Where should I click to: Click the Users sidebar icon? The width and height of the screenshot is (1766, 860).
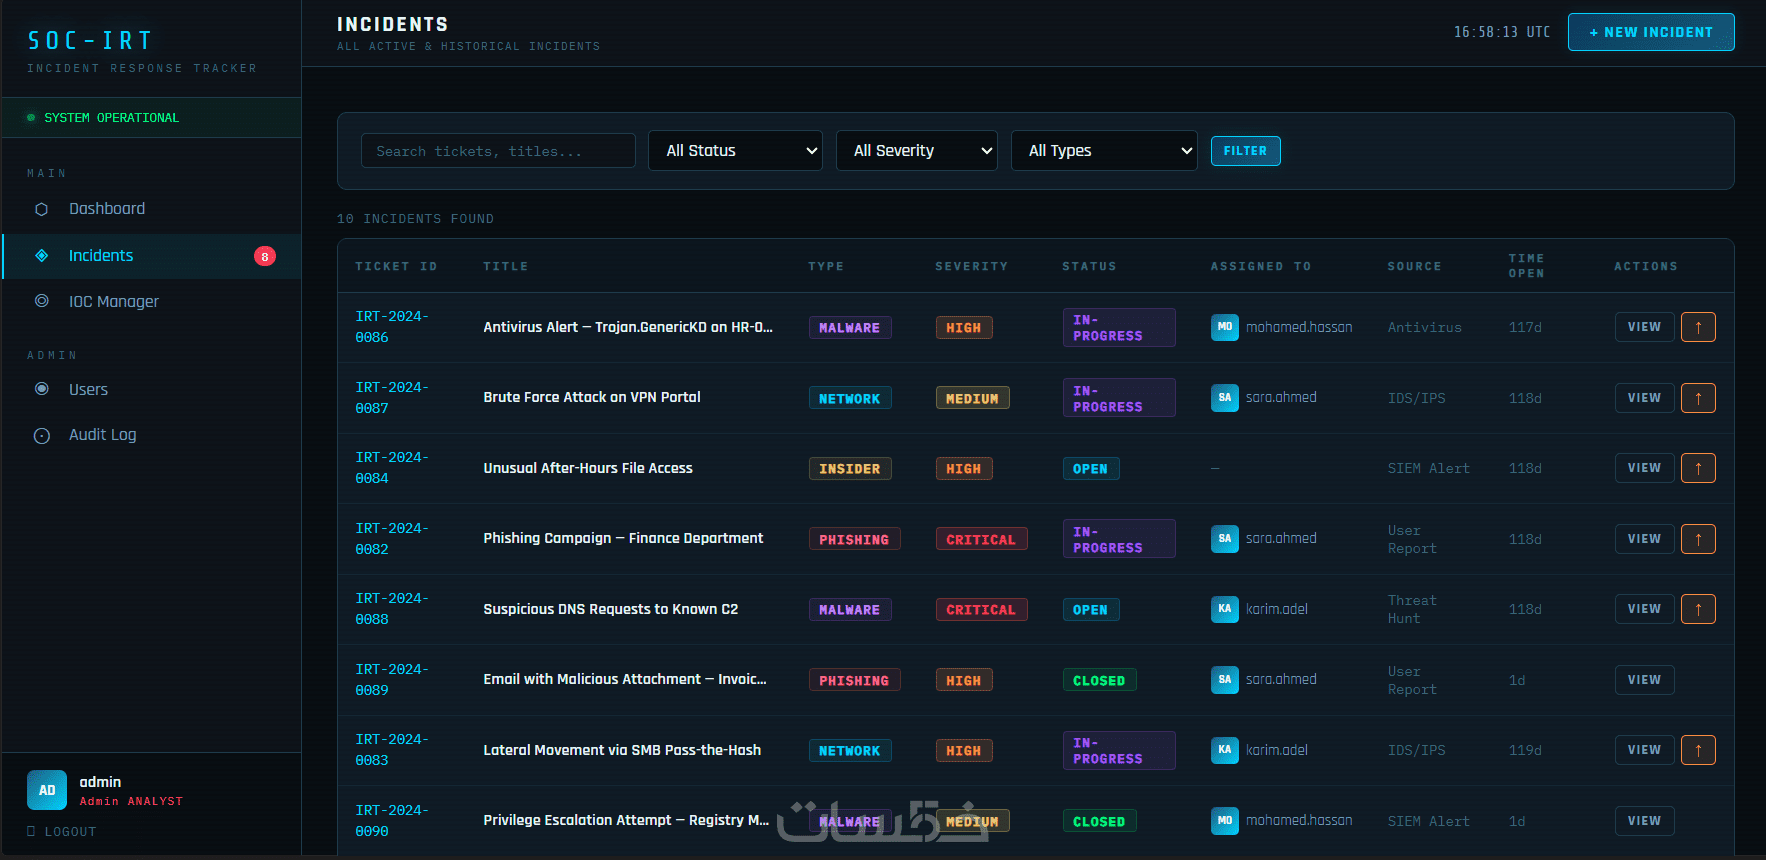pyautogui.click(x=42, y=389)
